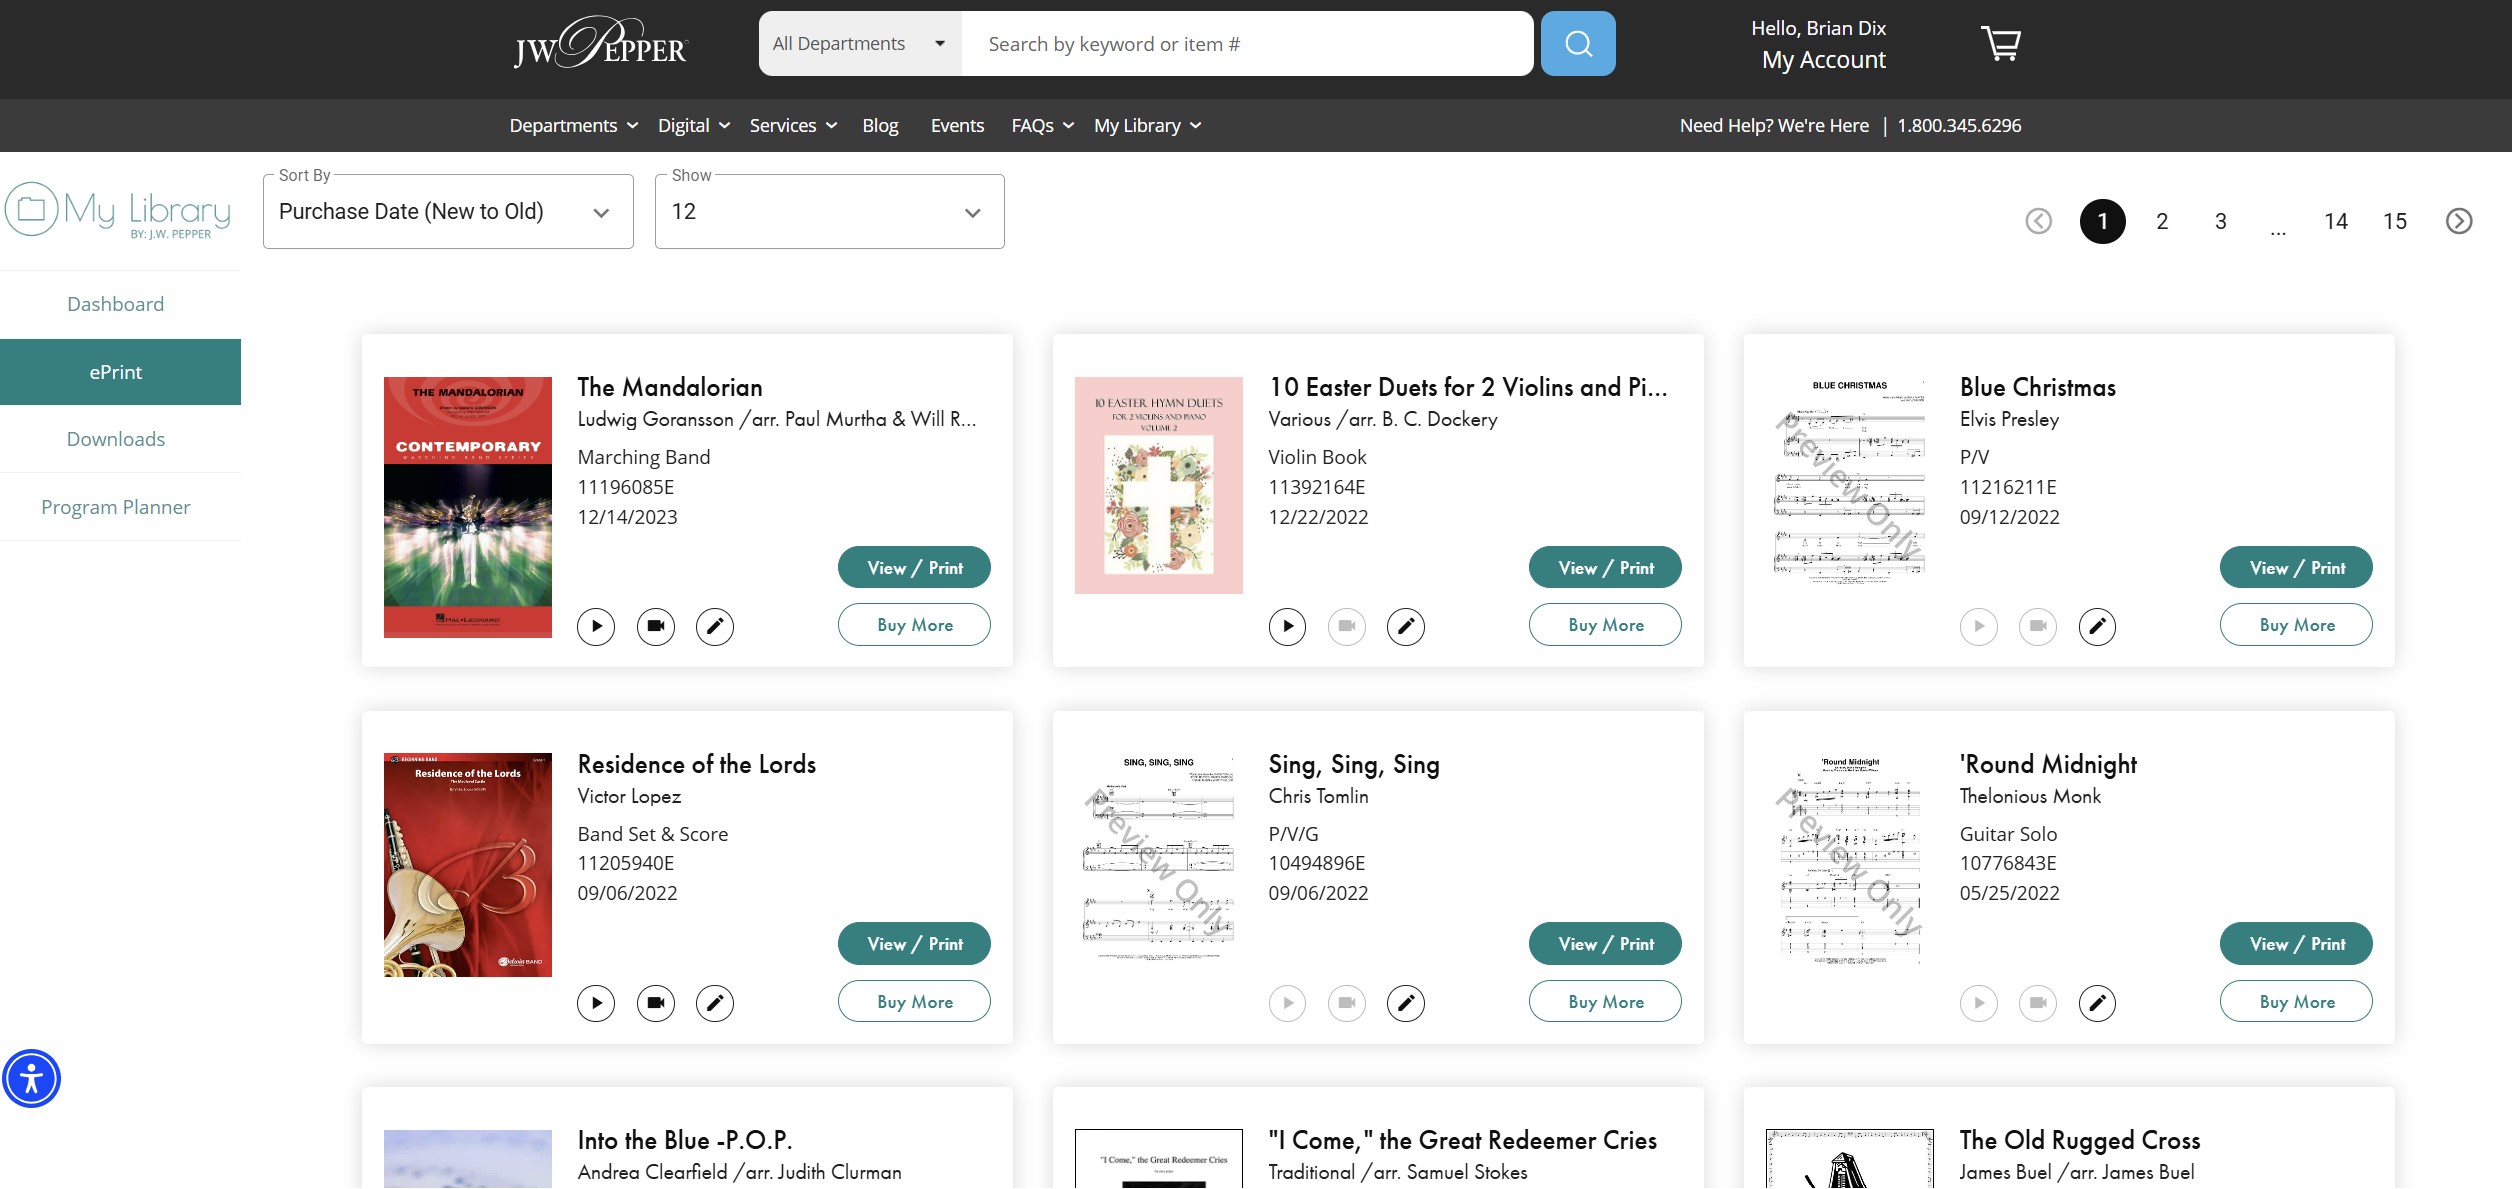
Task: Open The Mandalorian cover thumbnail
Action: coord(468,507)
